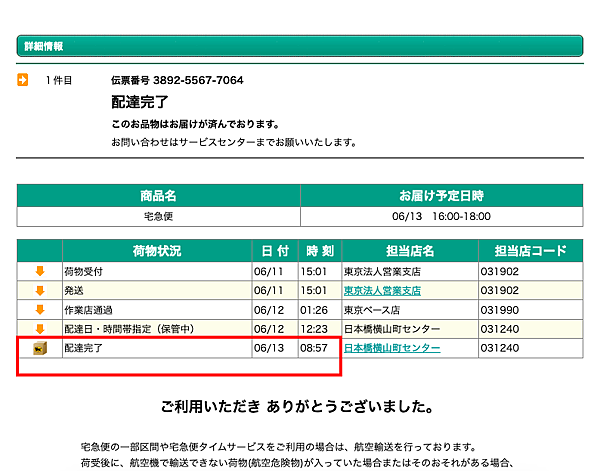Click the 商品名 column header
Image resolution: width=600 pixels, height=471 pixels.
[x=158, y=196]
